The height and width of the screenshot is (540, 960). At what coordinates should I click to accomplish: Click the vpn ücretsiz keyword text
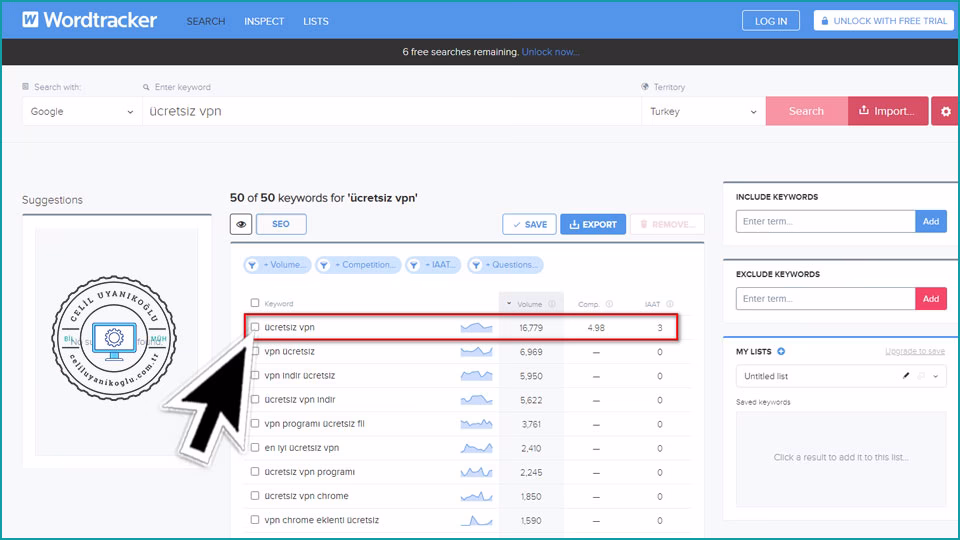pos(290,351)
